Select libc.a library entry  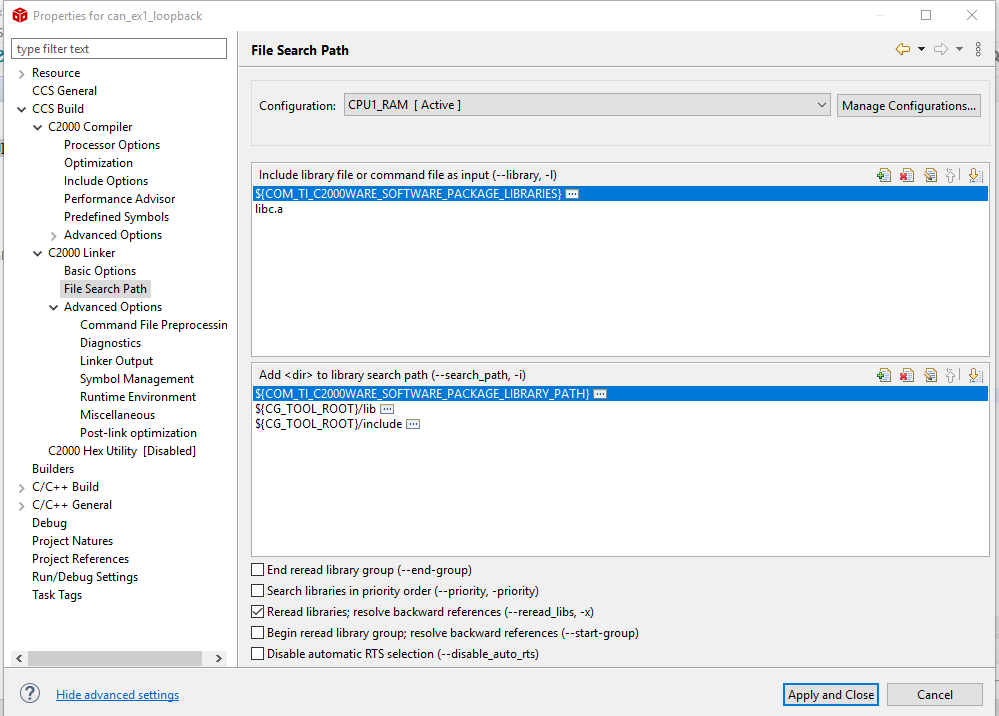coord(269,210)
